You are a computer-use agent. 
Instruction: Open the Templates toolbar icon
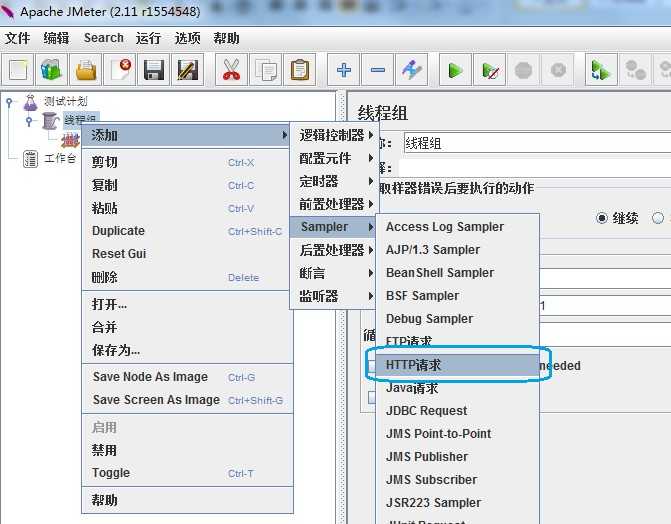pos(51,69)
